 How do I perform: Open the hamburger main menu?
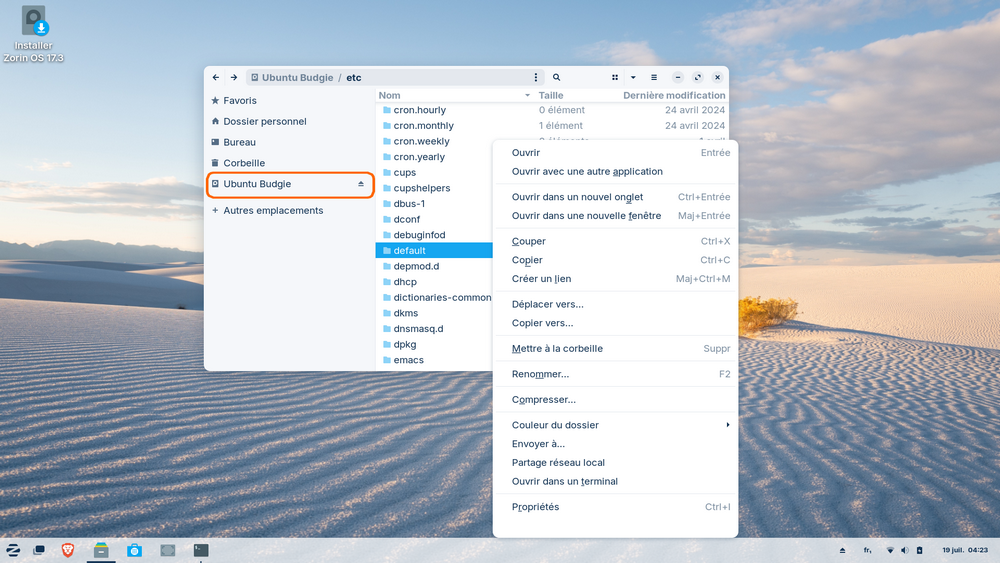pyautogui.click(x=654, y=77)
